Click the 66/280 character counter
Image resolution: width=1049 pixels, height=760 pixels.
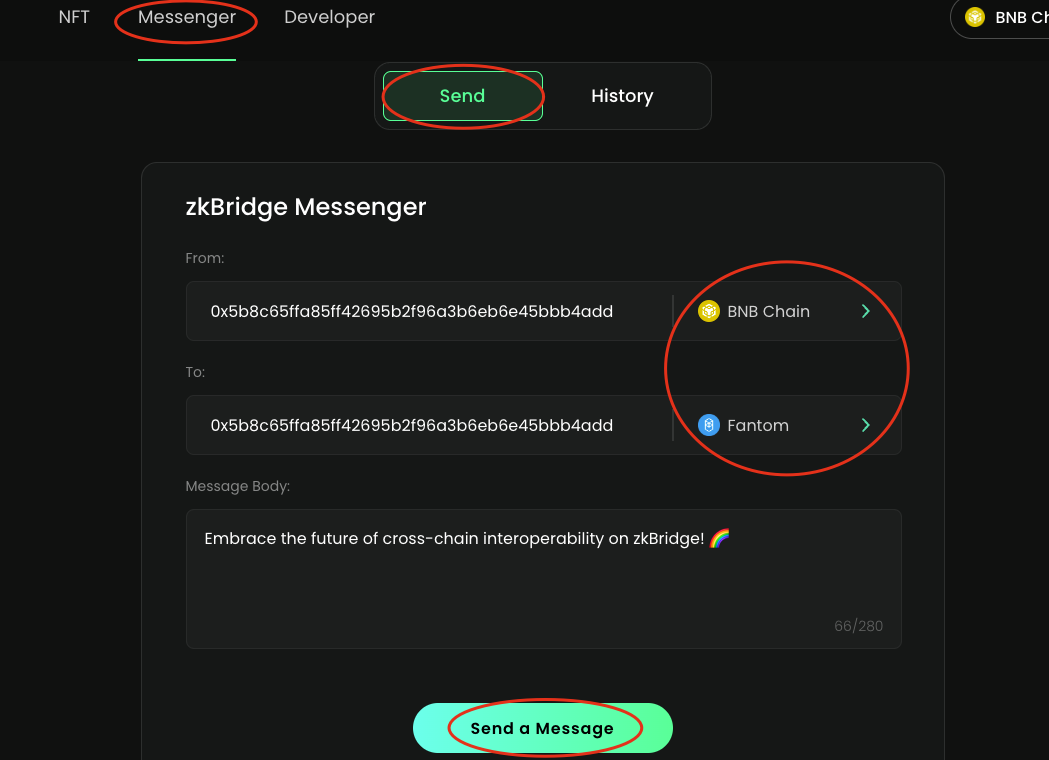(x=858, y=627)
